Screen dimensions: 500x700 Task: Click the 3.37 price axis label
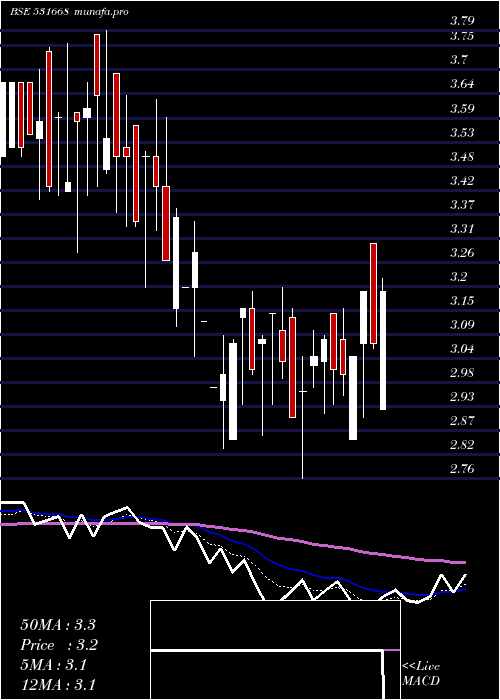462,205
